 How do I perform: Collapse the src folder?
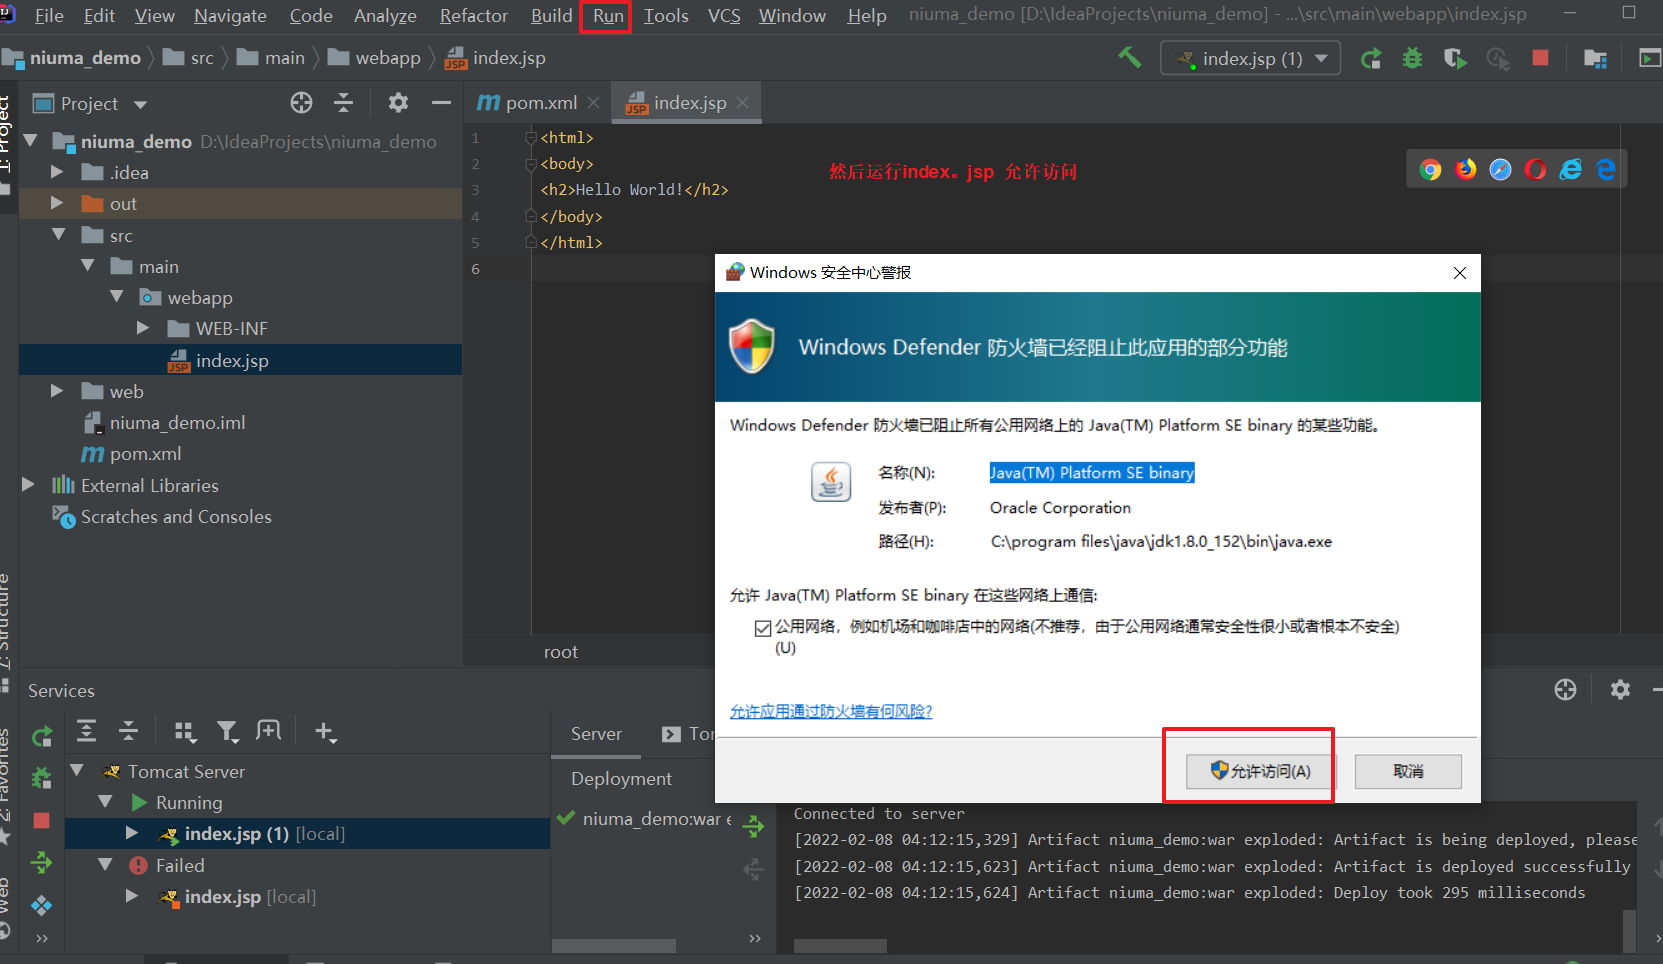(x=59, y=234)
